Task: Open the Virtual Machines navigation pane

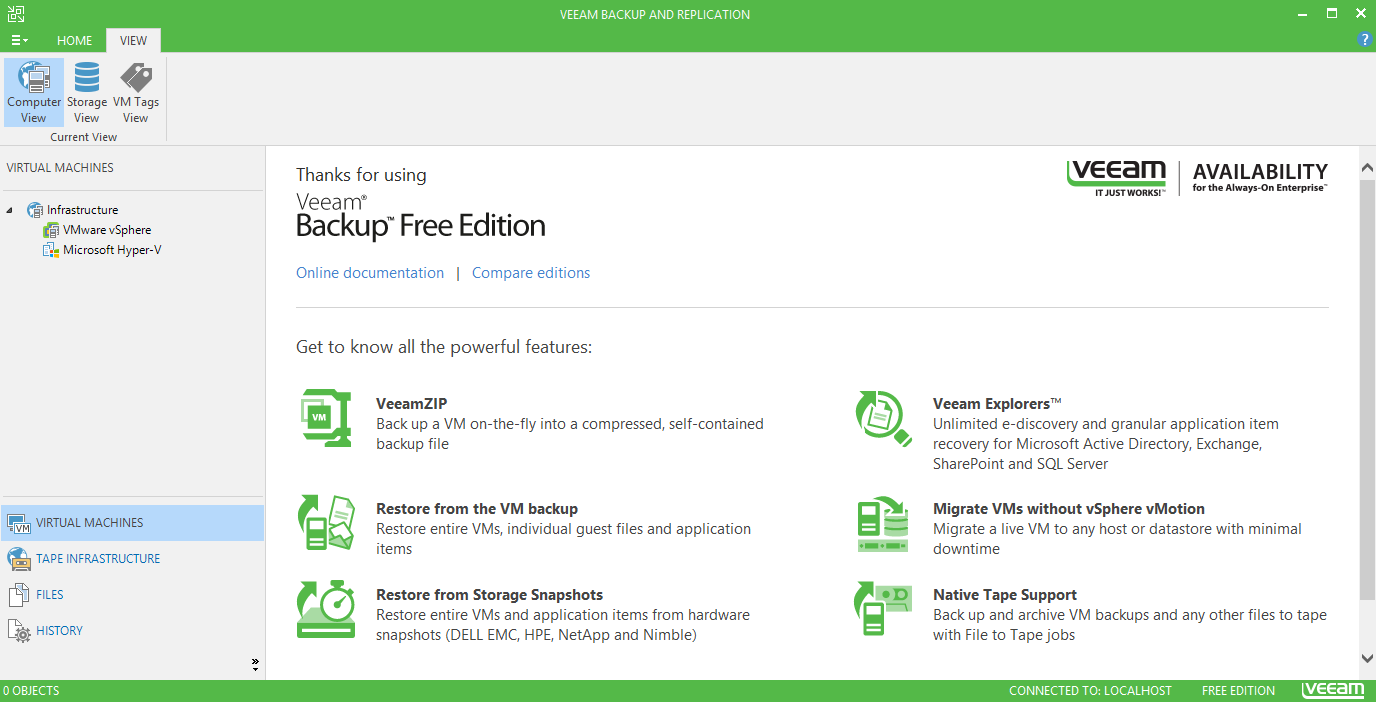Action: click(132, 523)
